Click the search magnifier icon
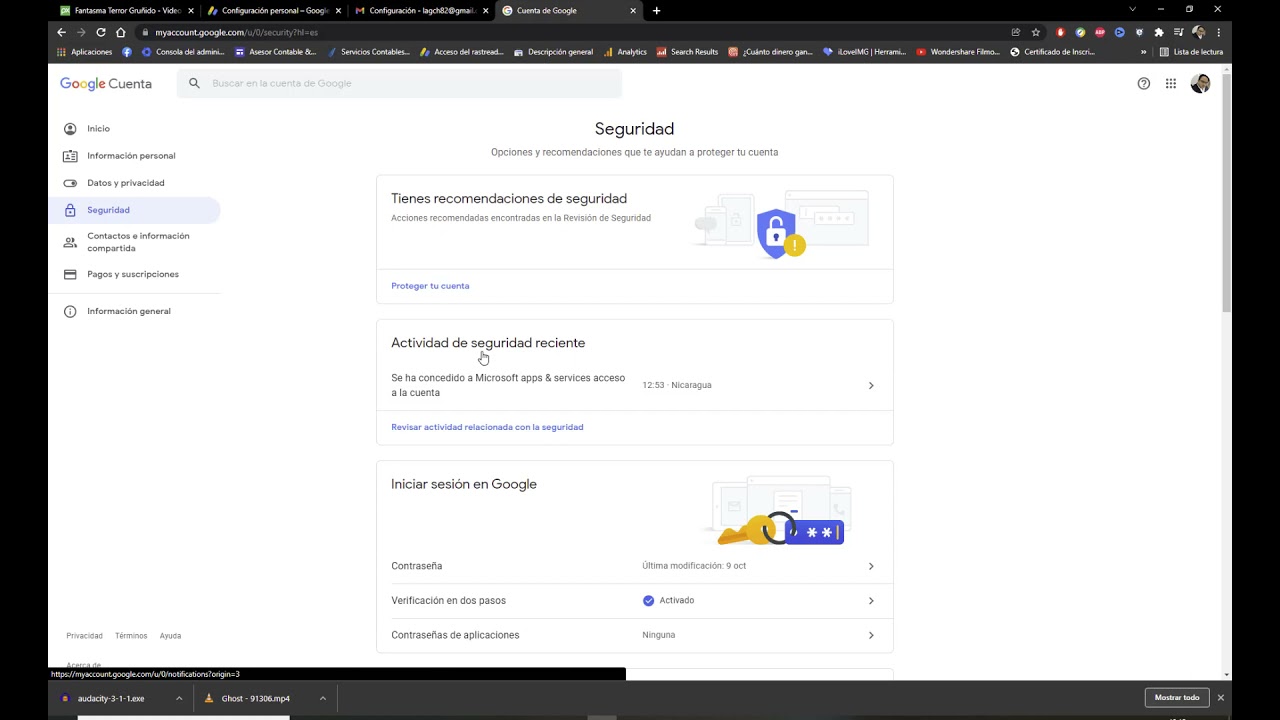 (x=195, y=83)
